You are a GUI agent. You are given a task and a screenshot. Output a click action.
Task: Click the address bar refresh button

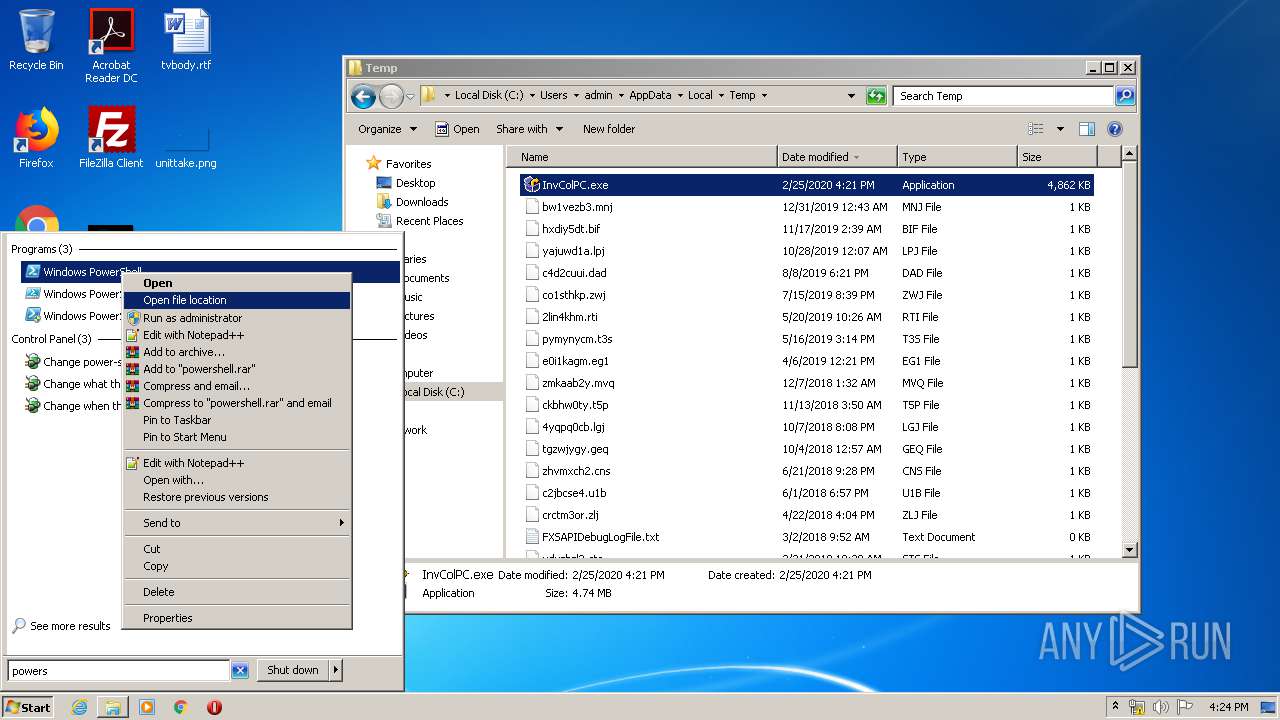tap(876, 96)
